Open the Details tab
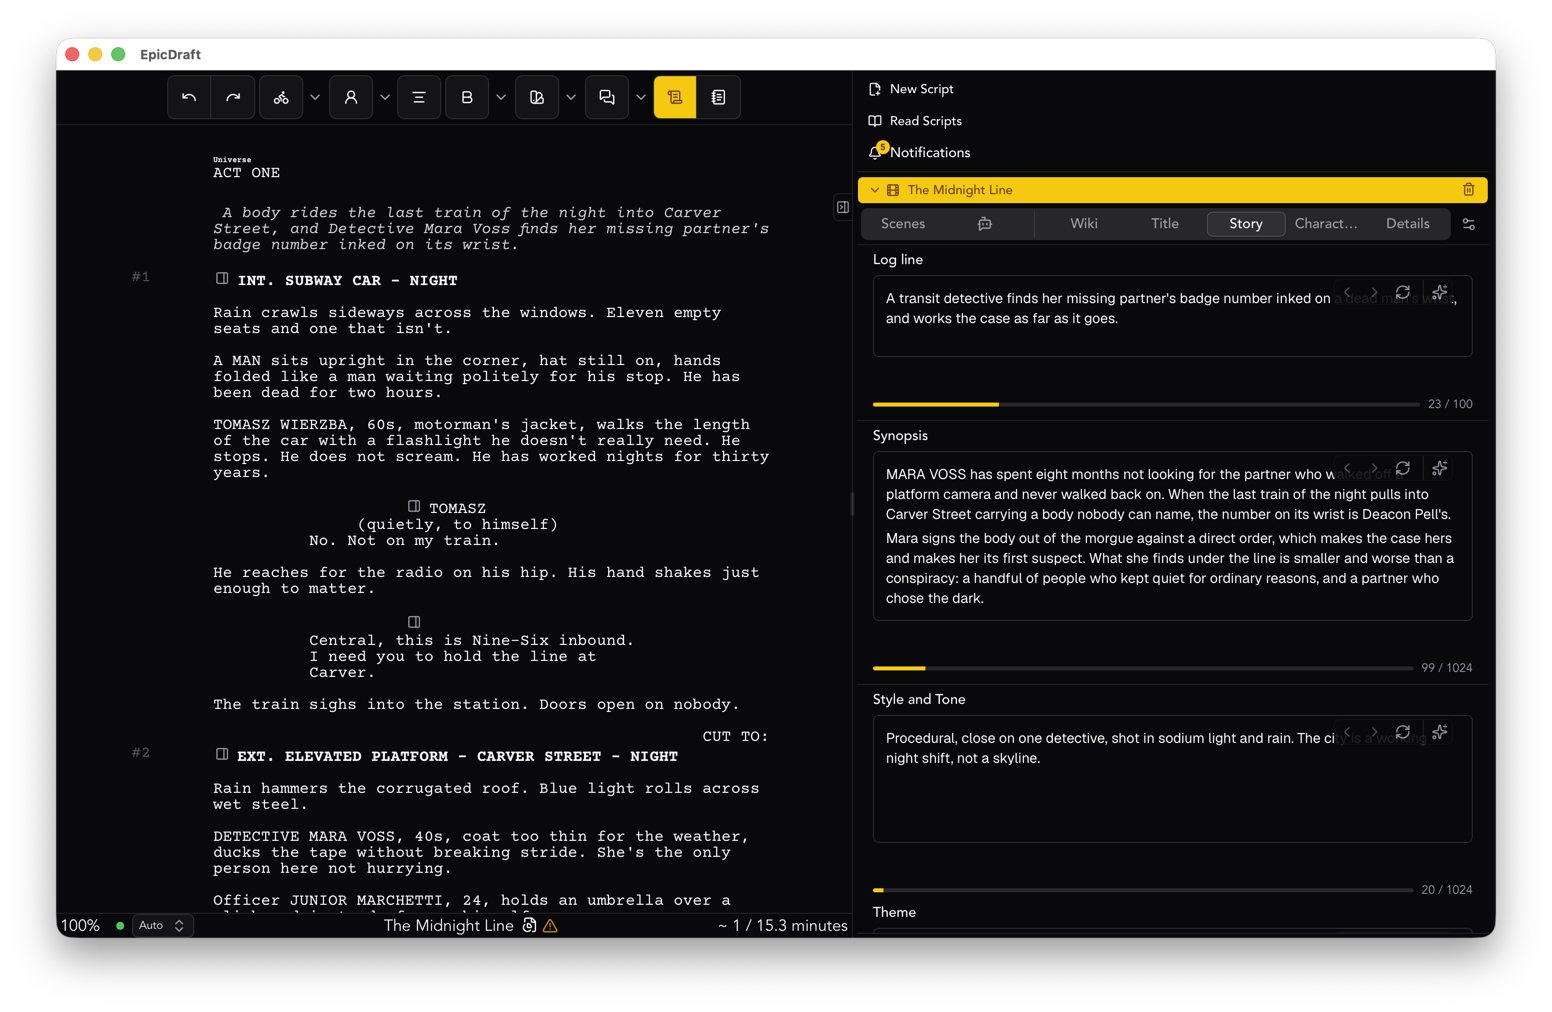The height and width of the screenshot is (1012, 1552). click(x=1407, y=224)
